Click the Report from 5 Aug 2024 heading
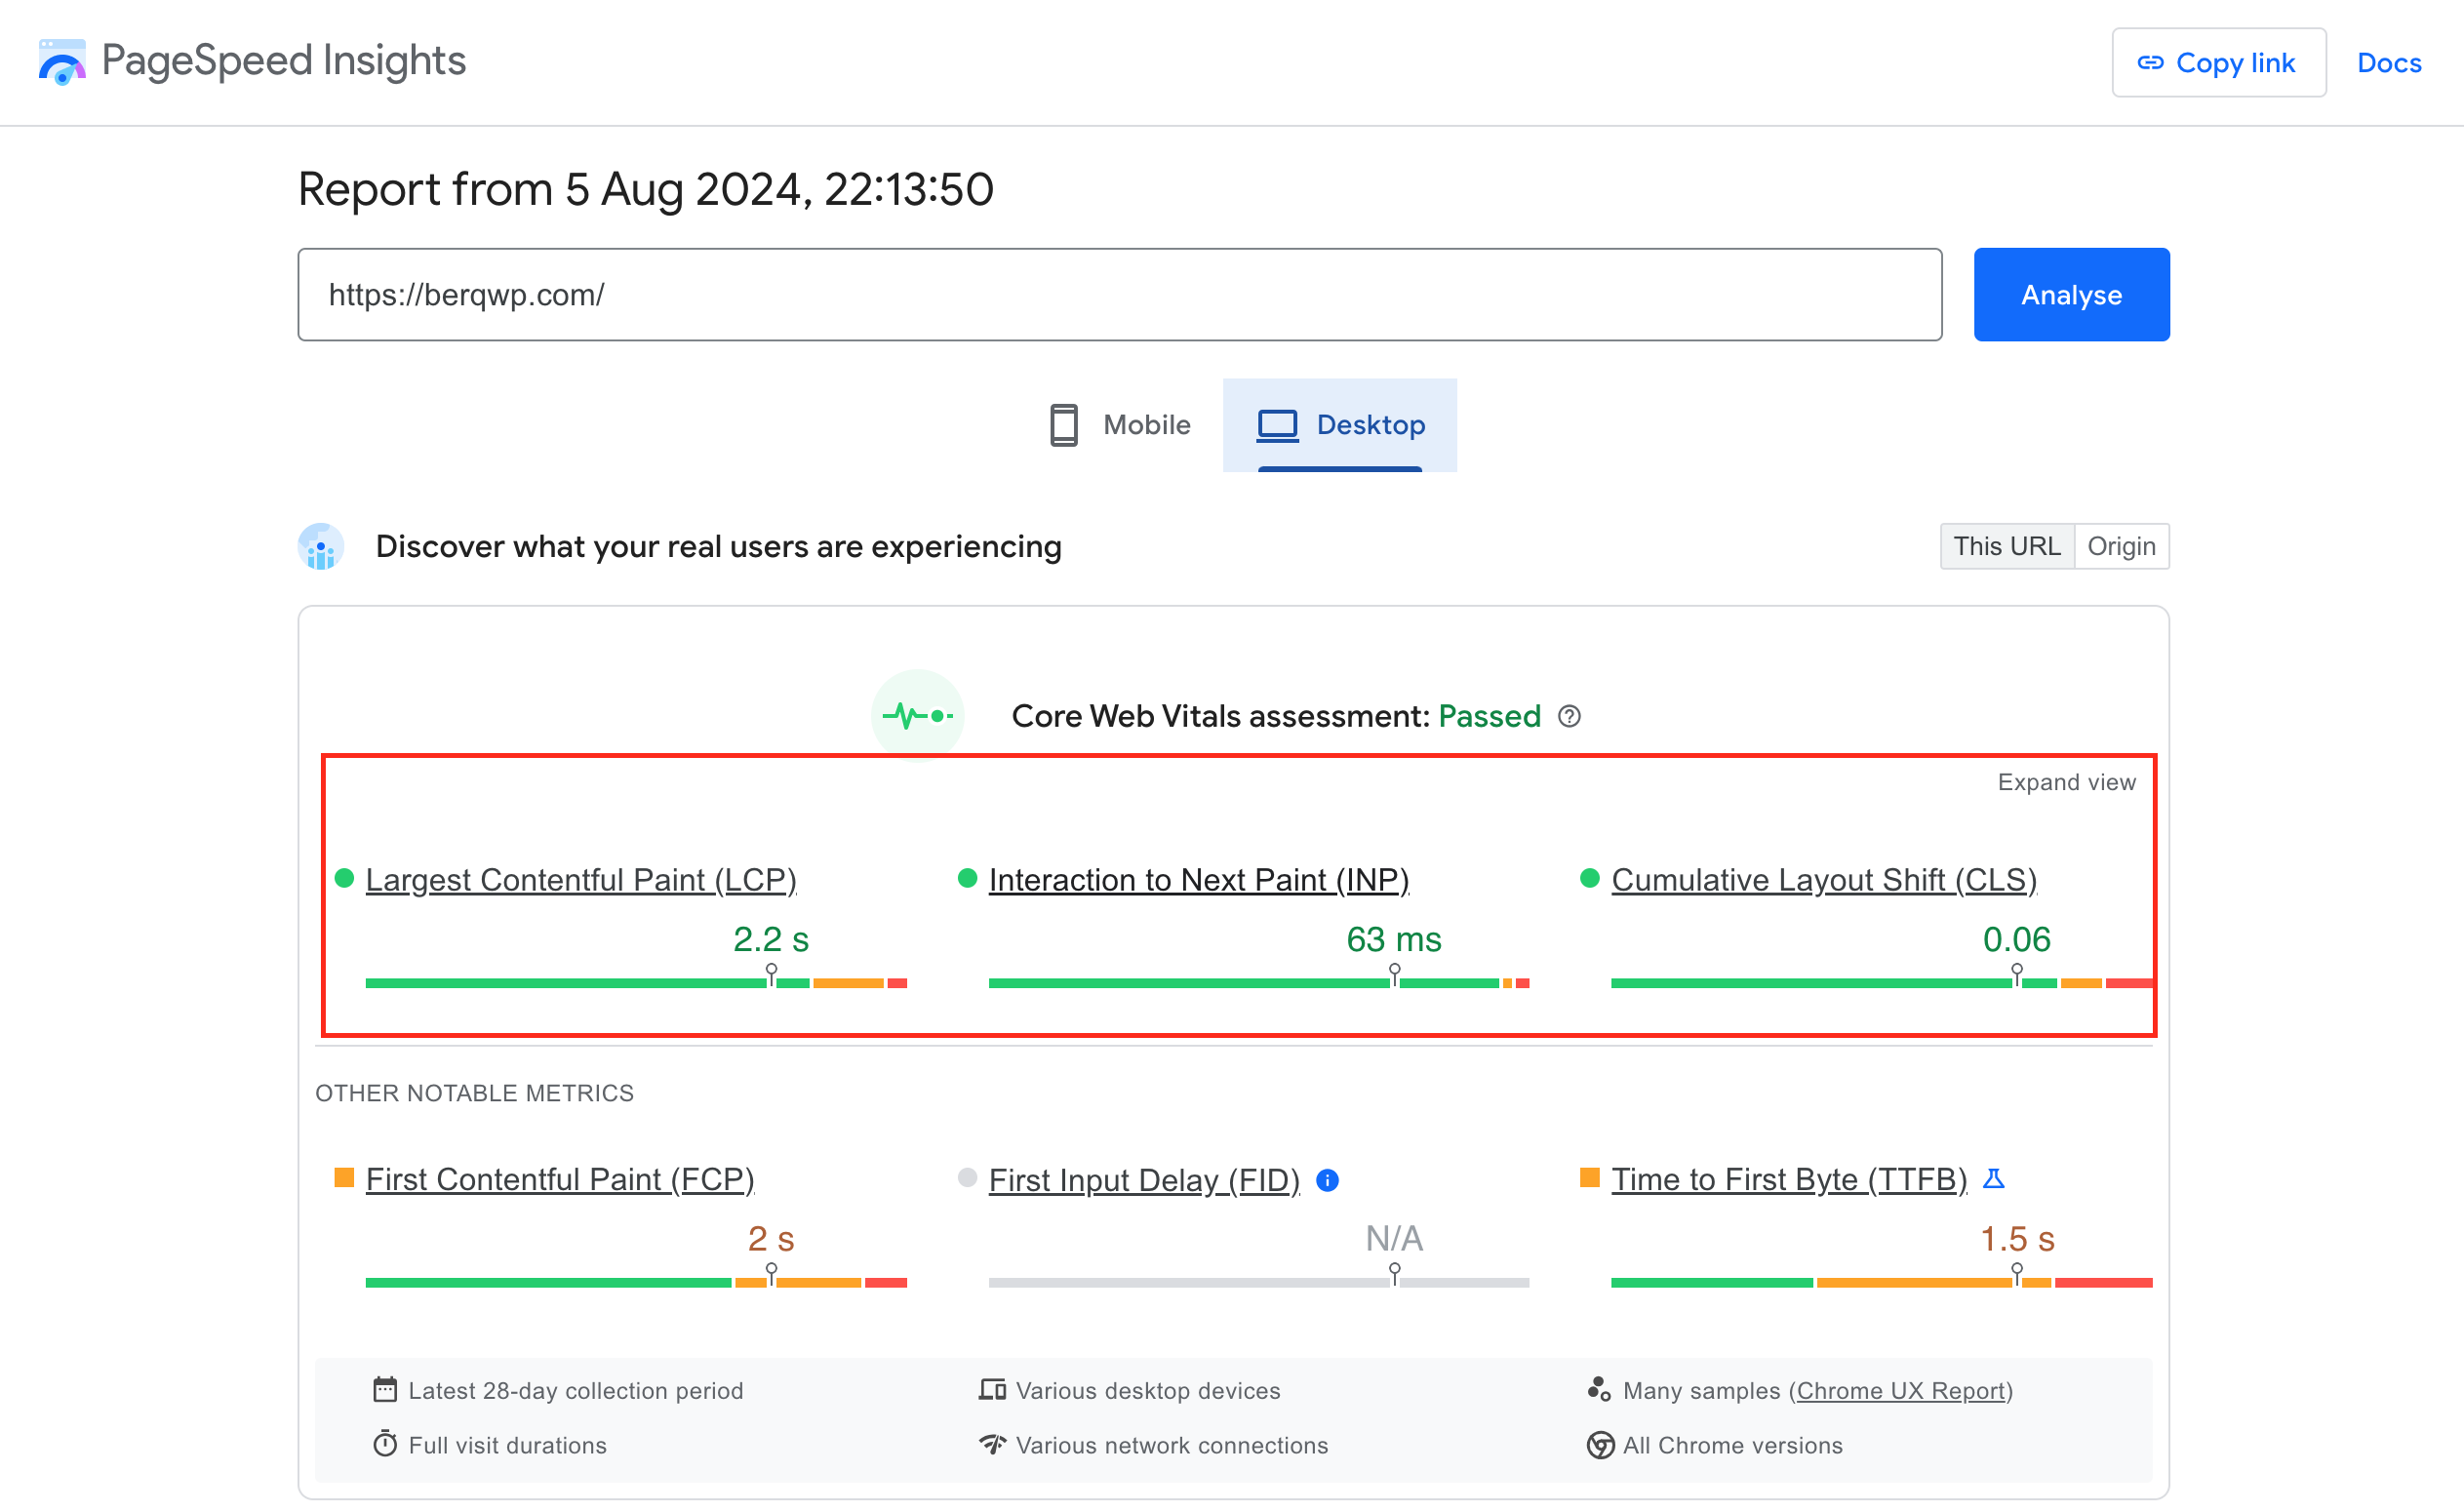This screenshot has width=2464, height=1512. coord(646,190)
